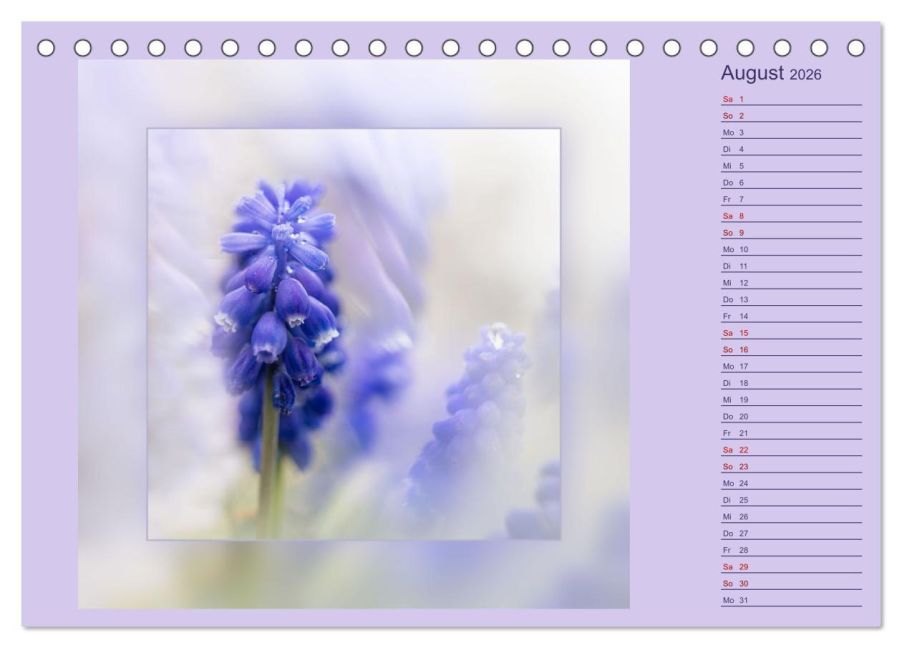Select the Sa 1 date row
The width and height of the screenshot is (902, 648).
click(790, 99)
